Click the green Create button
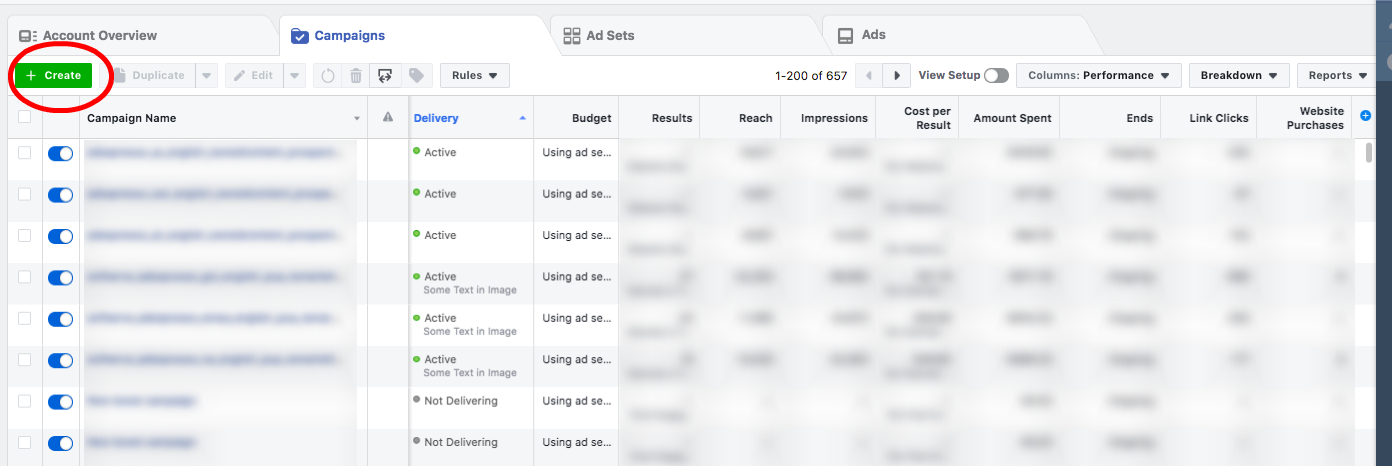1392x466 pixels. (x=55, y=75)
